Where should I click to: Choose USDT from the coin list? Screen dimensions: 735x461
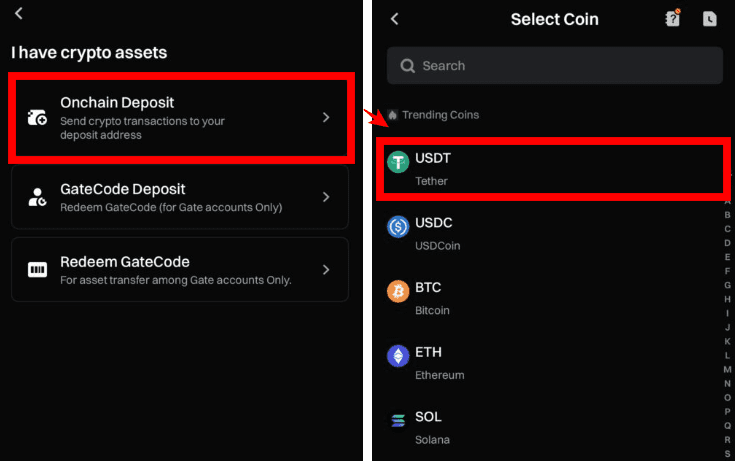554,169
